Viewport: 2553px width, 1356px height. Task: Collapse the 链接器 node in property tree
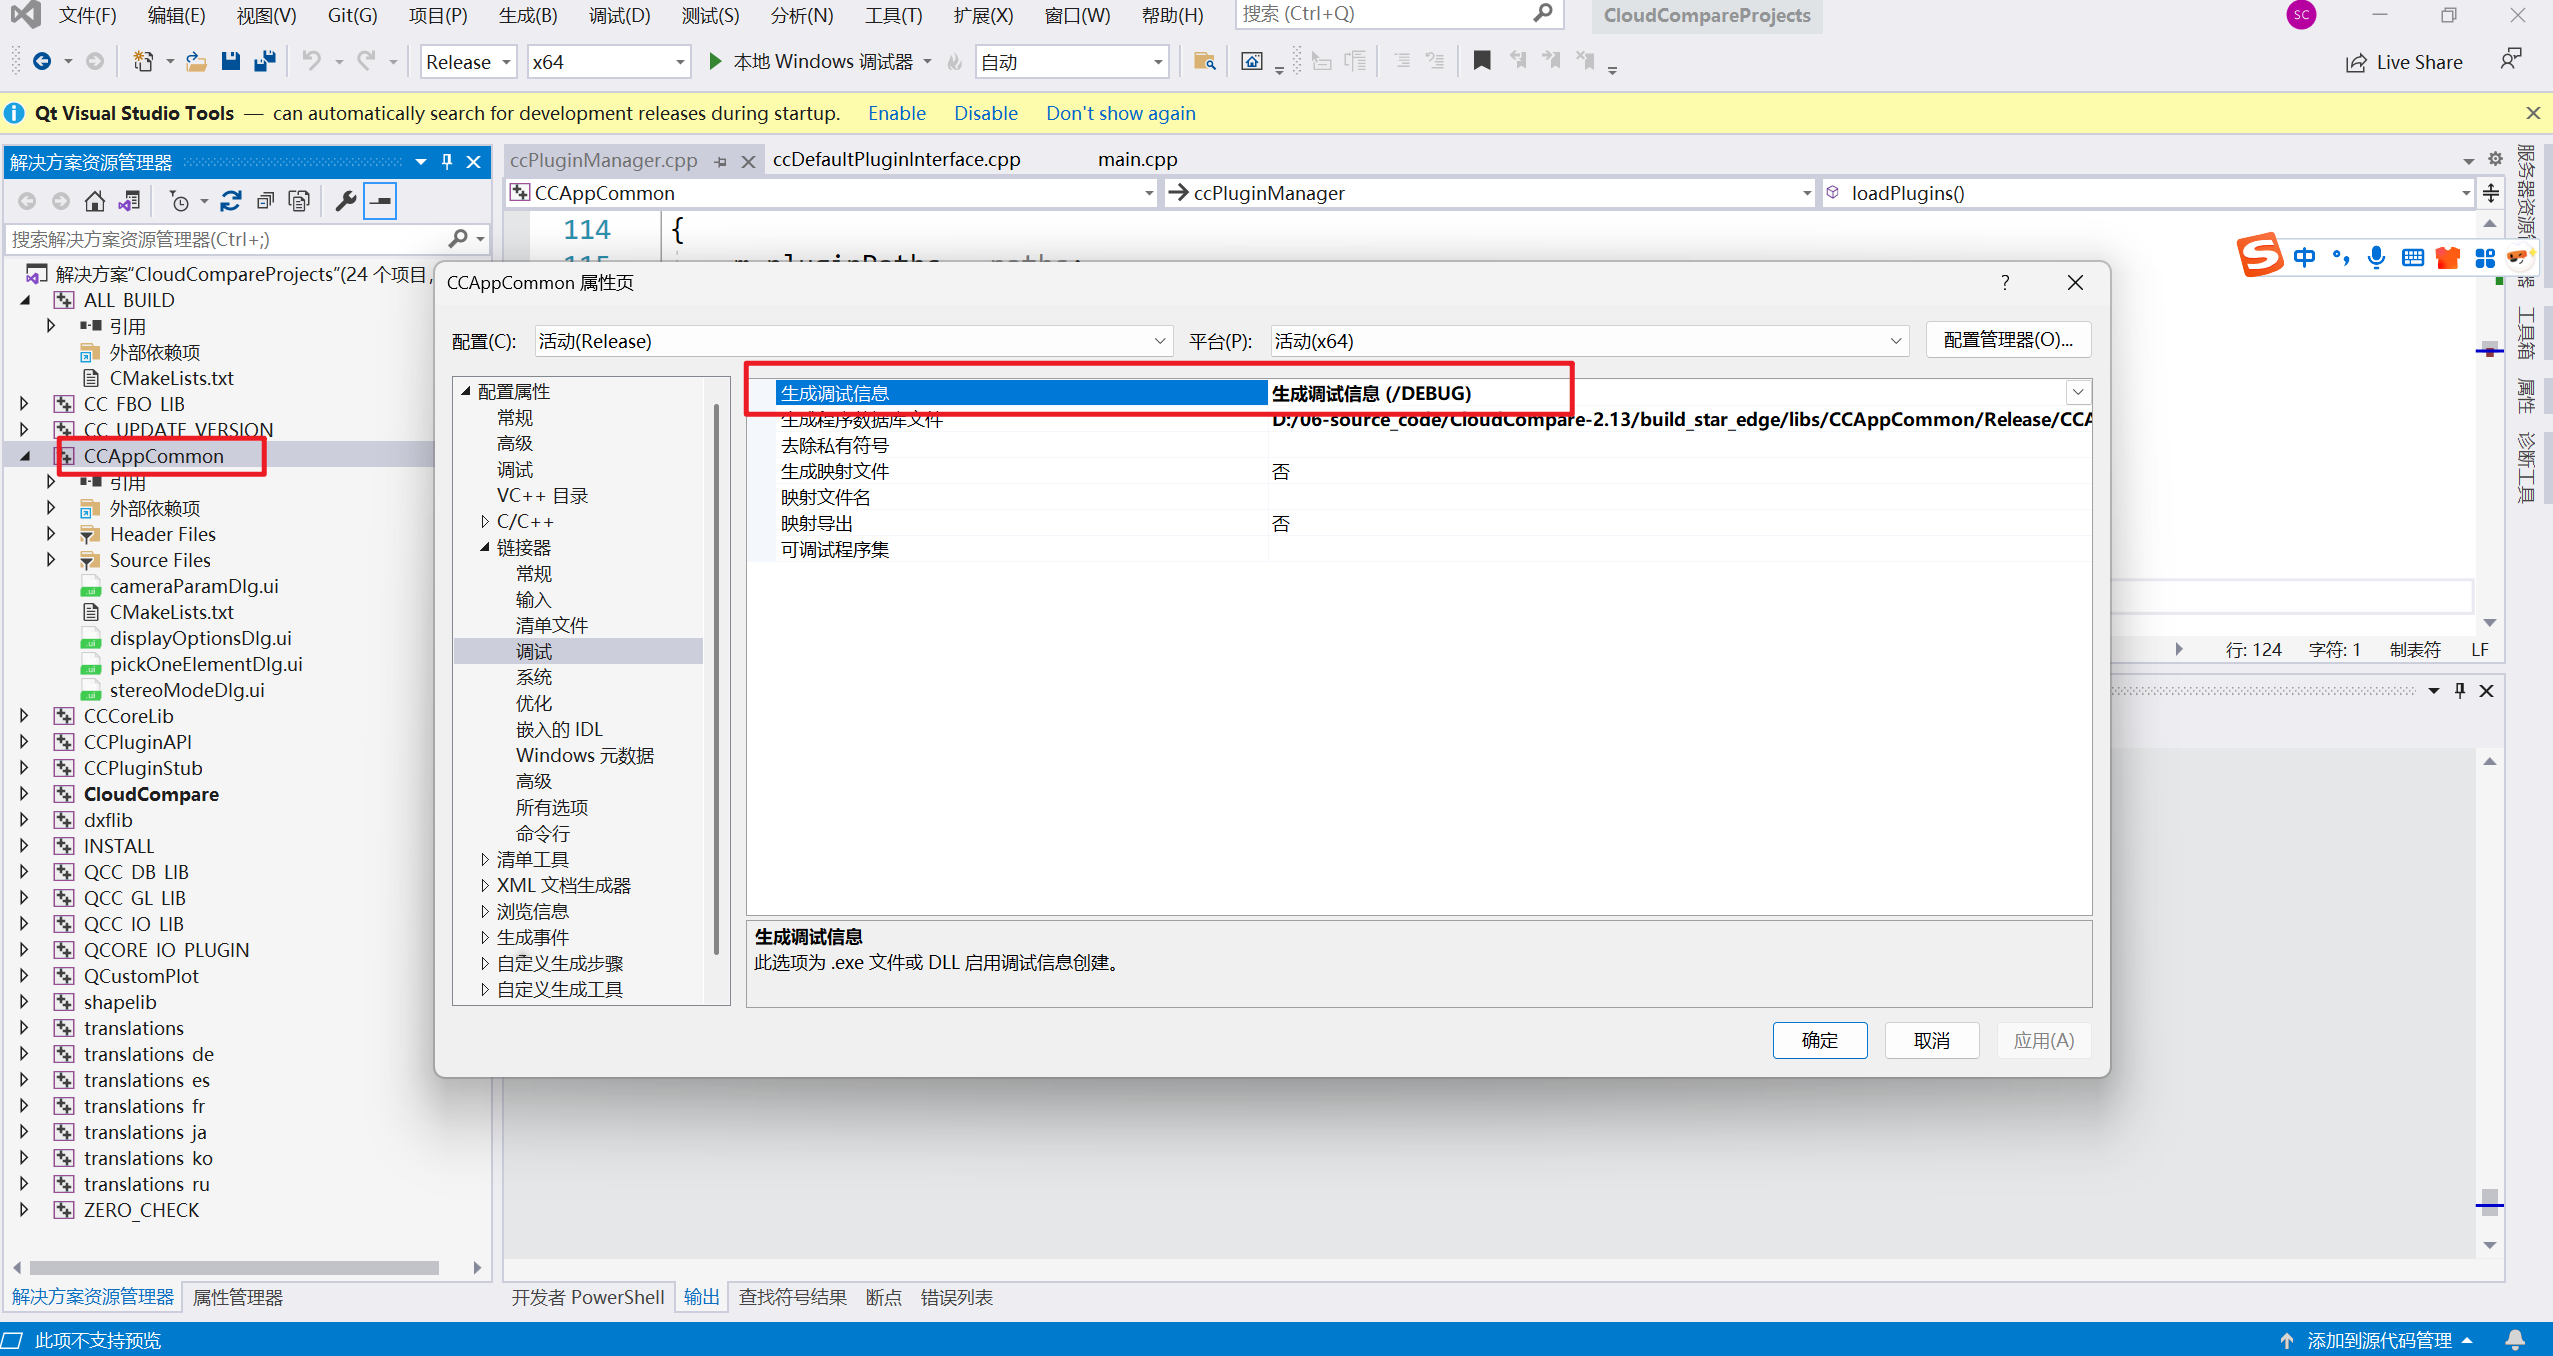click(485, 548)
